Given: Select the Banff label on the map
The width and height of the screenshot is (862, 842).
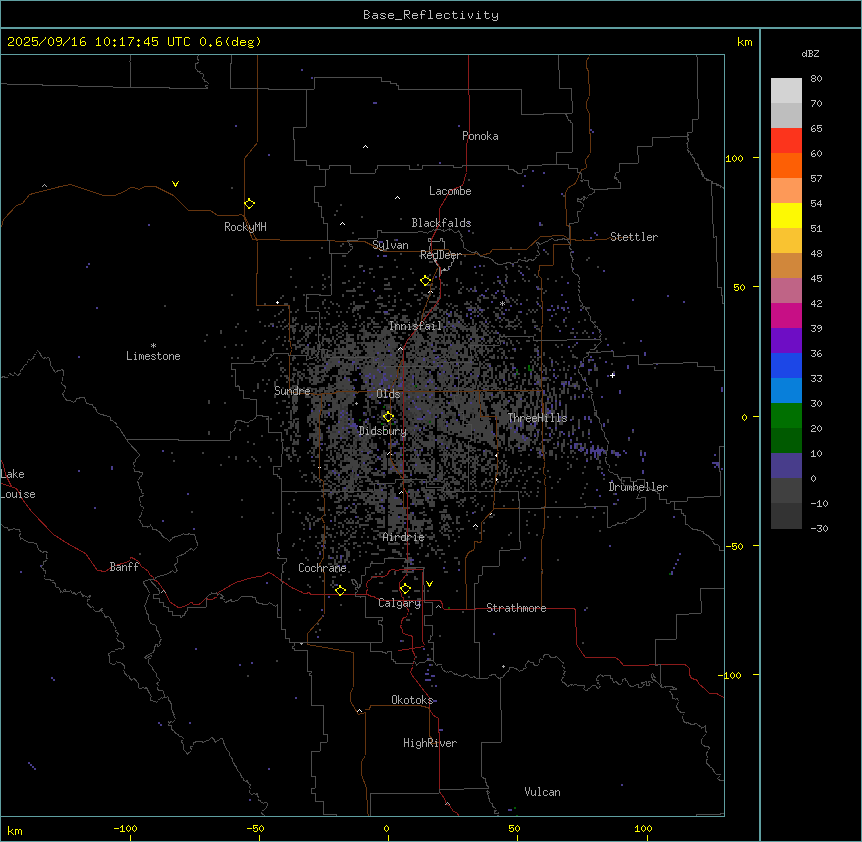Looking at the screenshot, I should click(124, 567).
